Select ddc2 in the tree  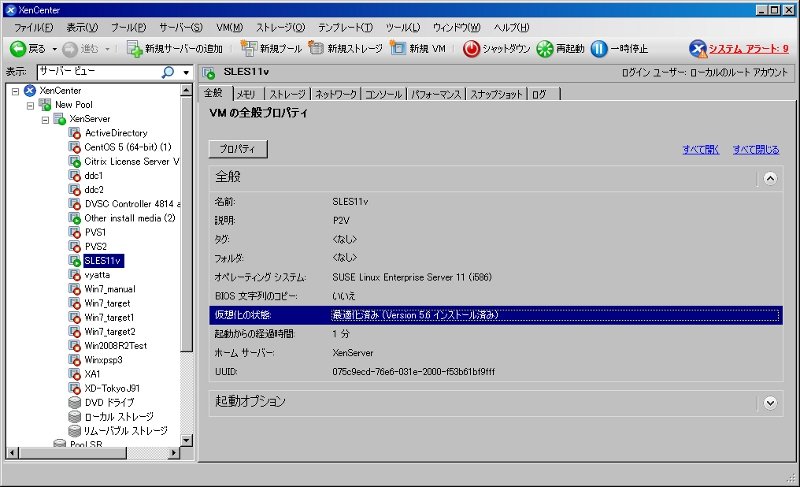[x=94, y=190]
